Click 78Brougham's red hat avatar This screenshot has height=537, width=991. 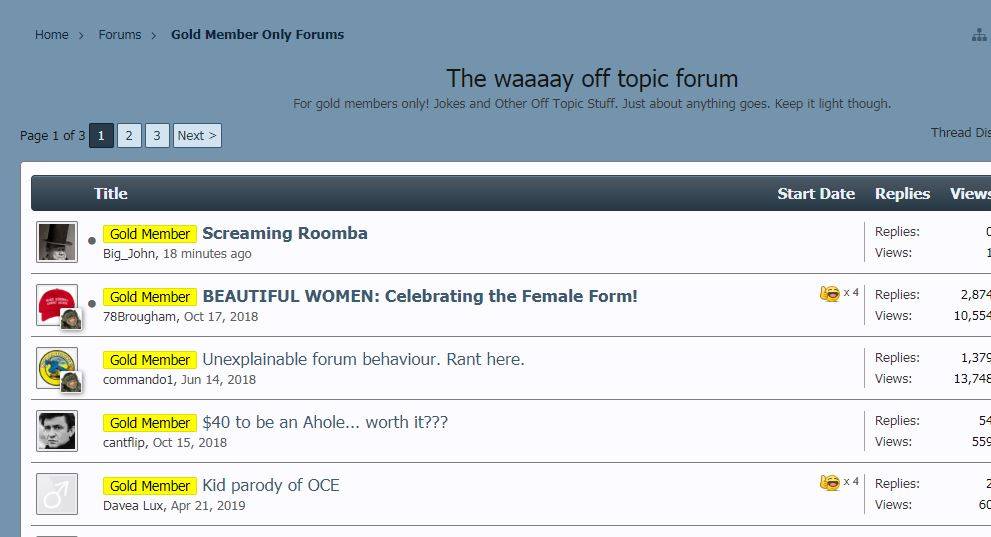point(55,303)
